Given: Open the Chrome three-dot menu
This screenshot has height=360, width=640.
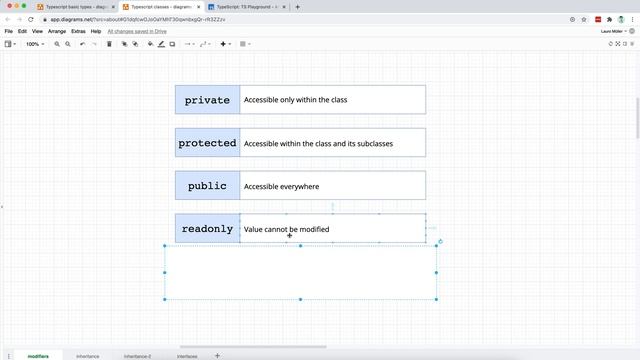Looking at the screenshot, I should 632,19.
